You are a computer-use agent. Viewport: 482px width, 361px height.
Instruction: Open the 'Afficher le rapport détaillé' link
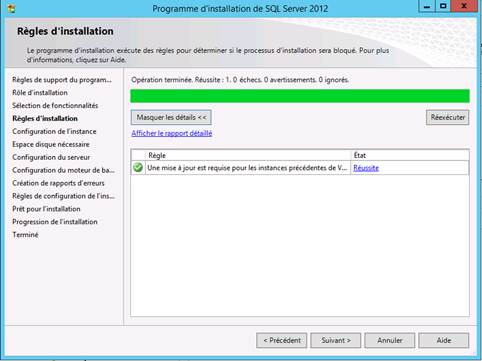[172, 133]
